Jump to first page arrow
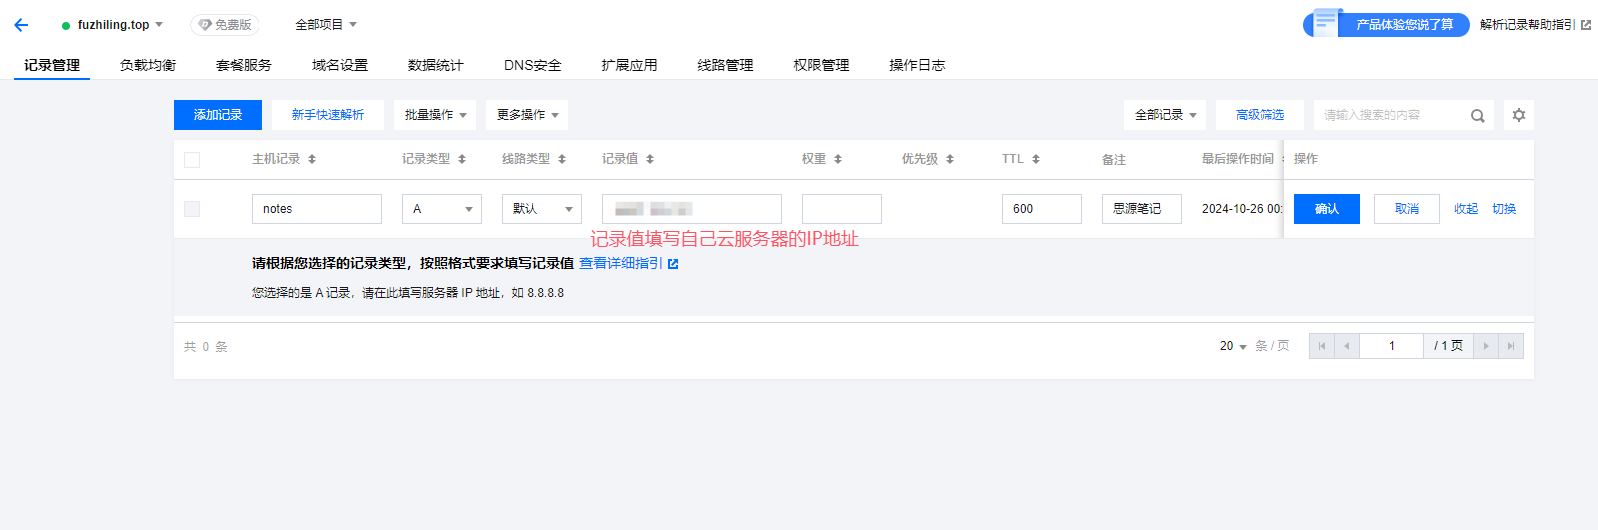 click(1322, 346)
